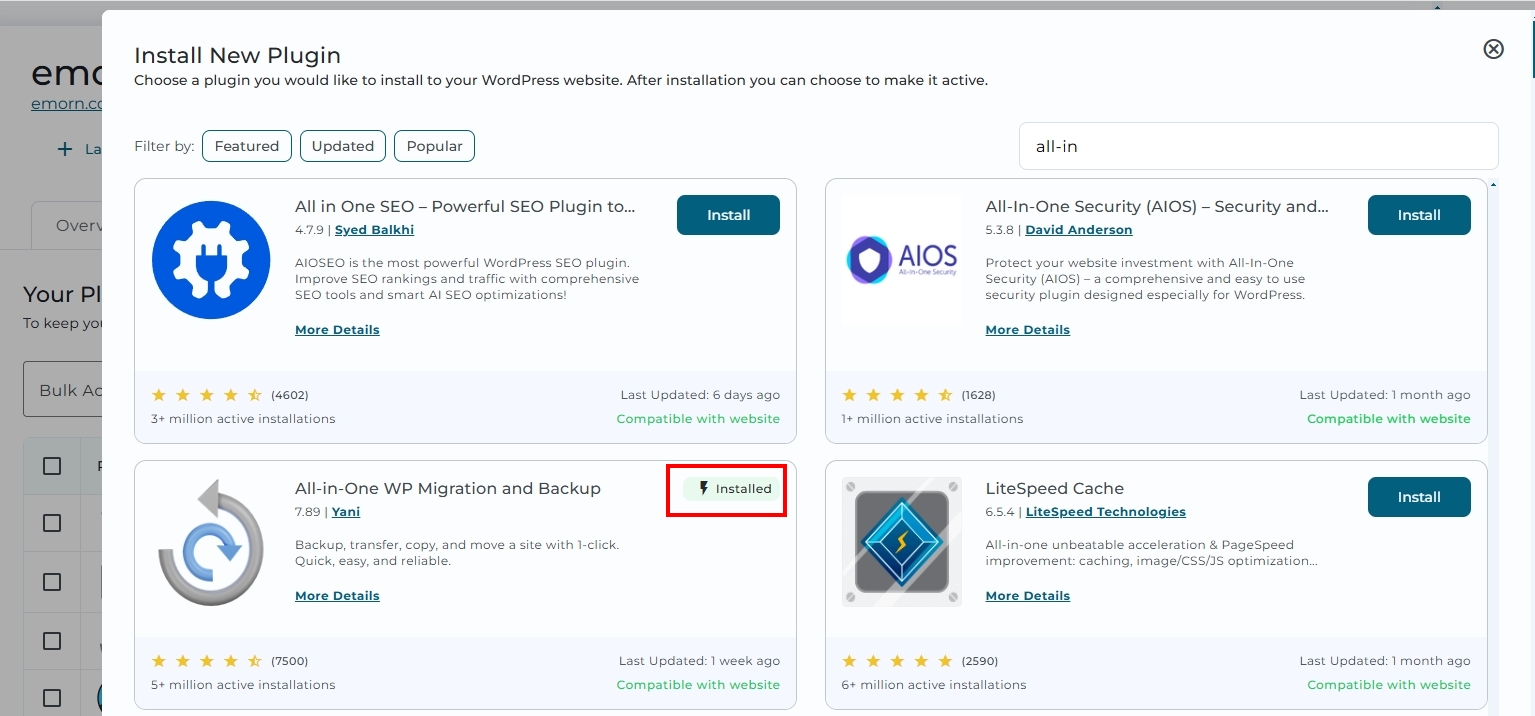1535x716 pixels.
Task: Click the All in One SEO plugin title
Action: [x=465, y=207]
